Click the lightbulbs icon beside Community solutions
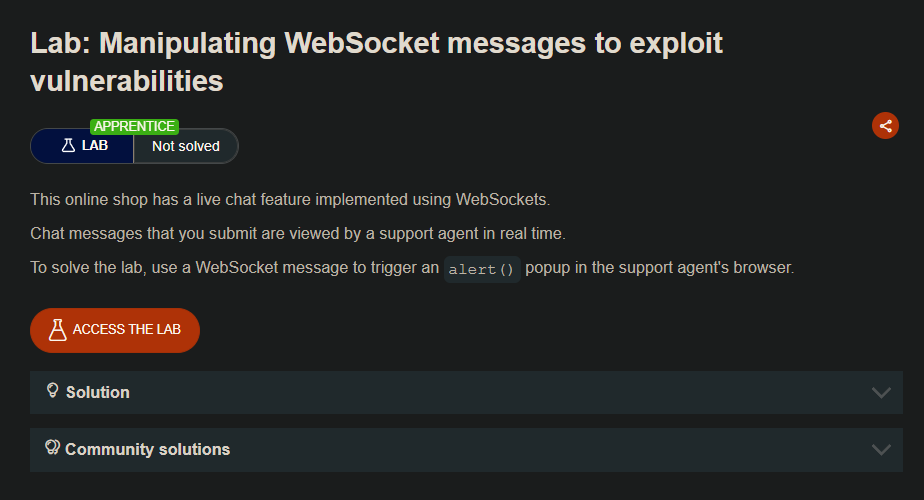Image resolution: width=924 pixels, height=500 pixels. [53, 448]
